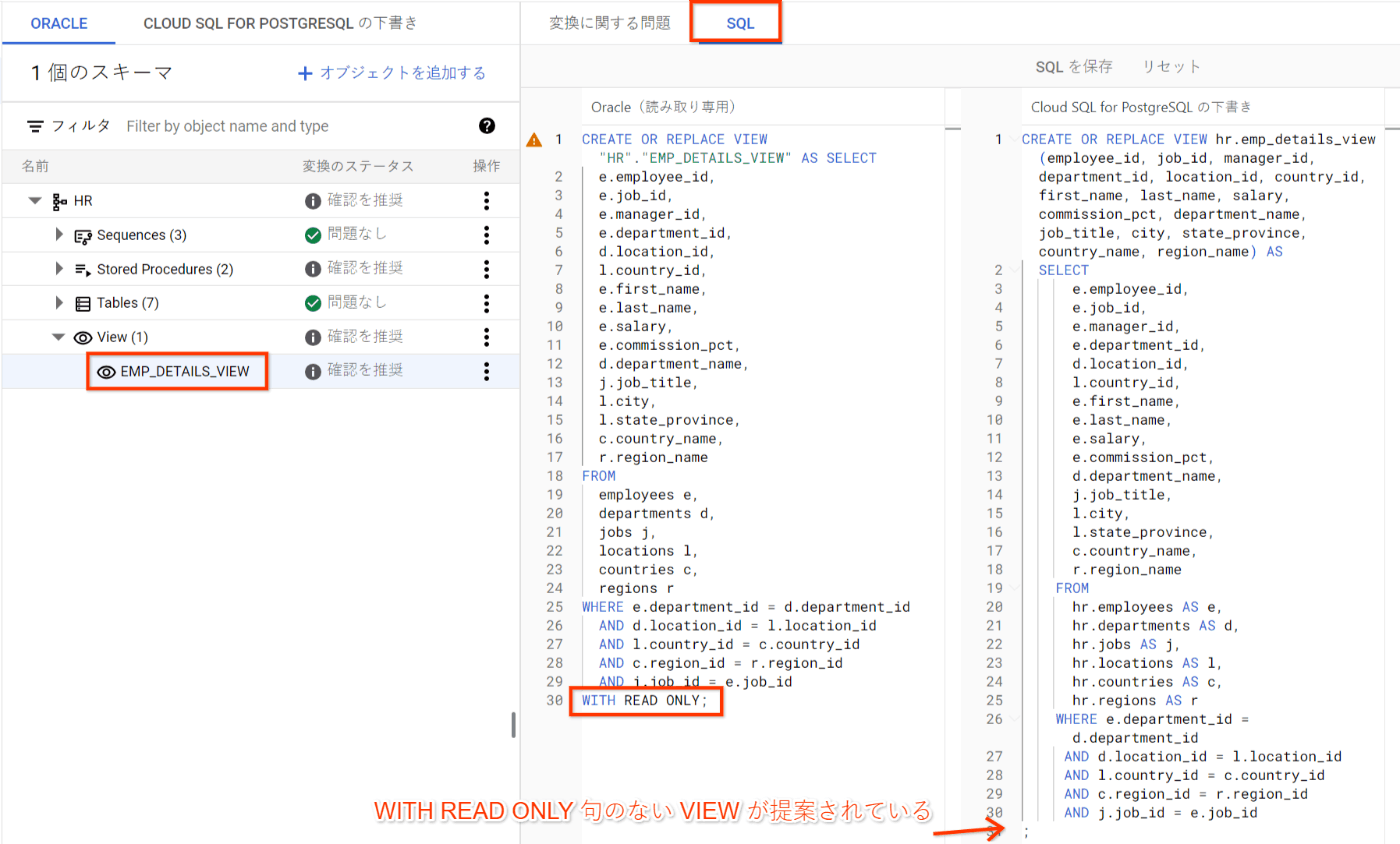Click the info status icon on HR row

click(313, 201)
